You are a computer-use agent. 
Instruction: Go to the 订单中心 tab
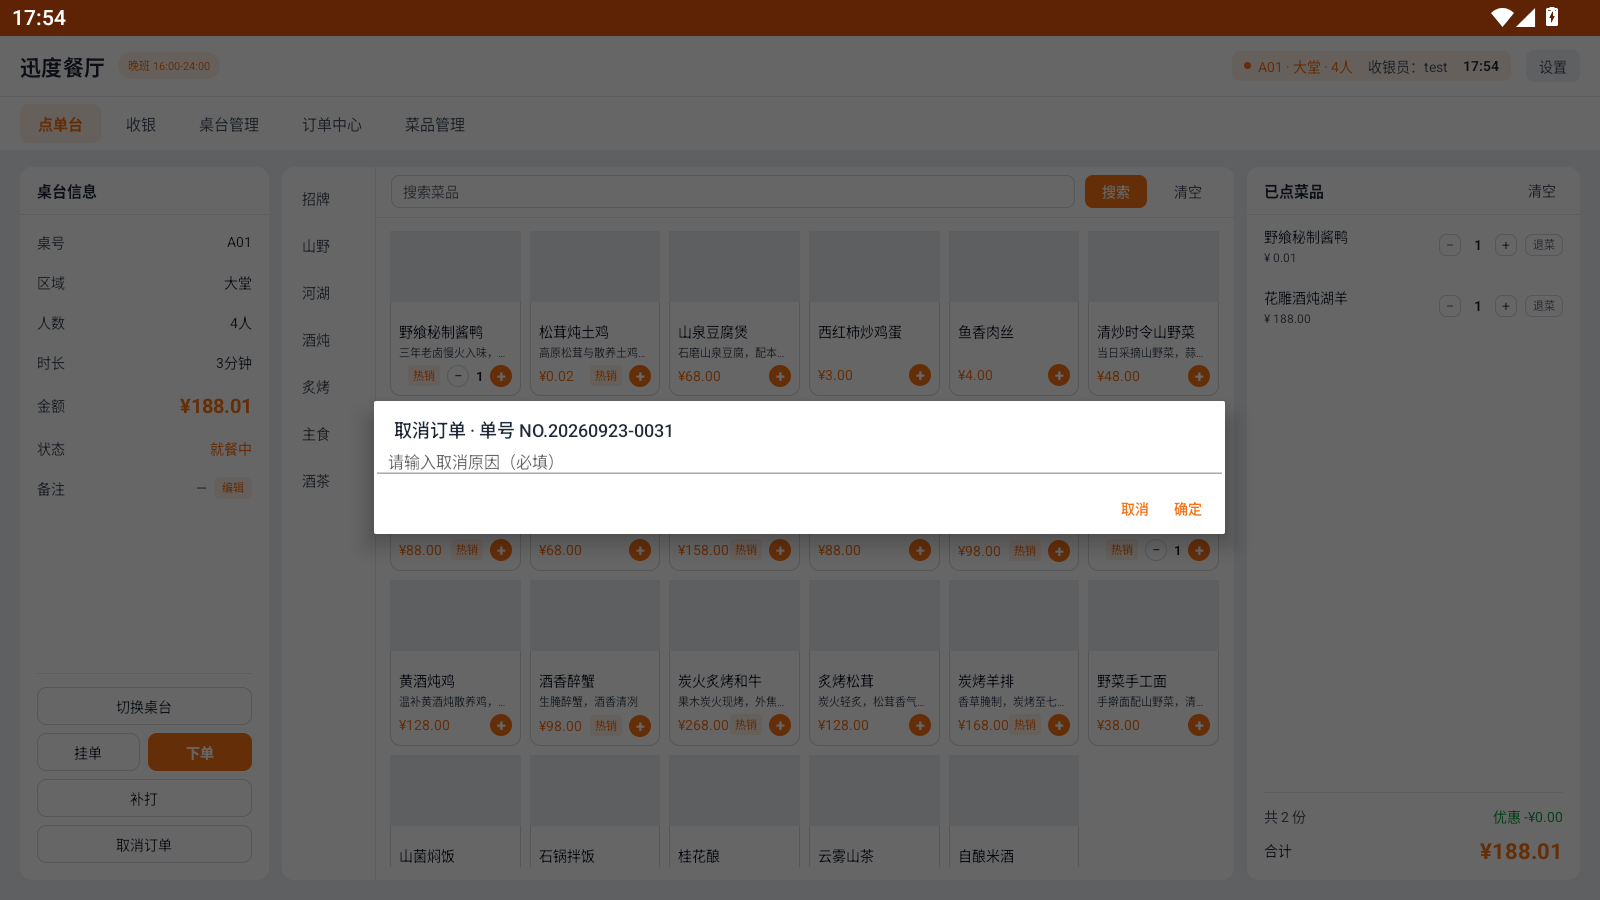(332, 125)
